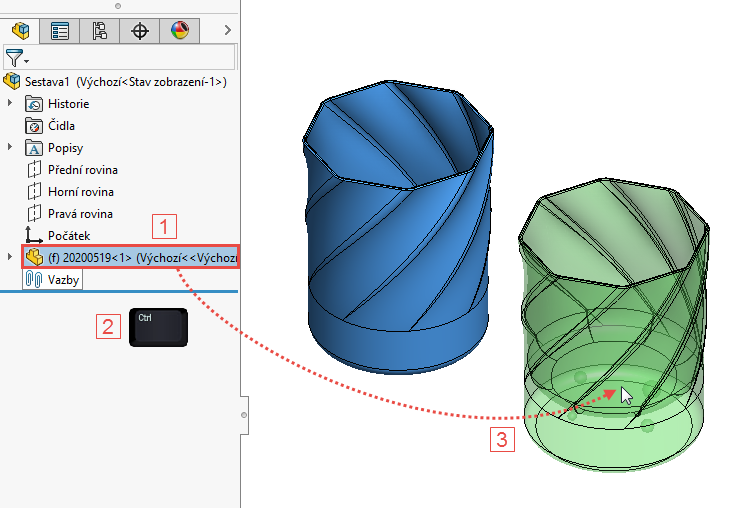Click the Popisy annotations icon
Screen dimensions: 750x508
34,148
